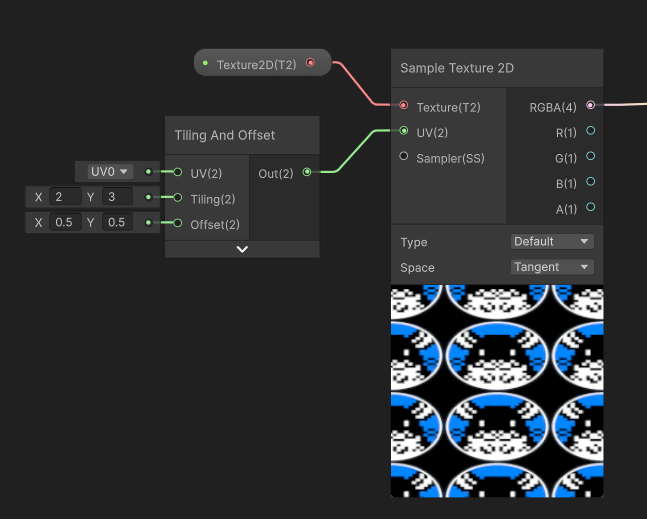
Task: Click the G(1) output port
Action: pyautogui.click(x=590, y=156)
